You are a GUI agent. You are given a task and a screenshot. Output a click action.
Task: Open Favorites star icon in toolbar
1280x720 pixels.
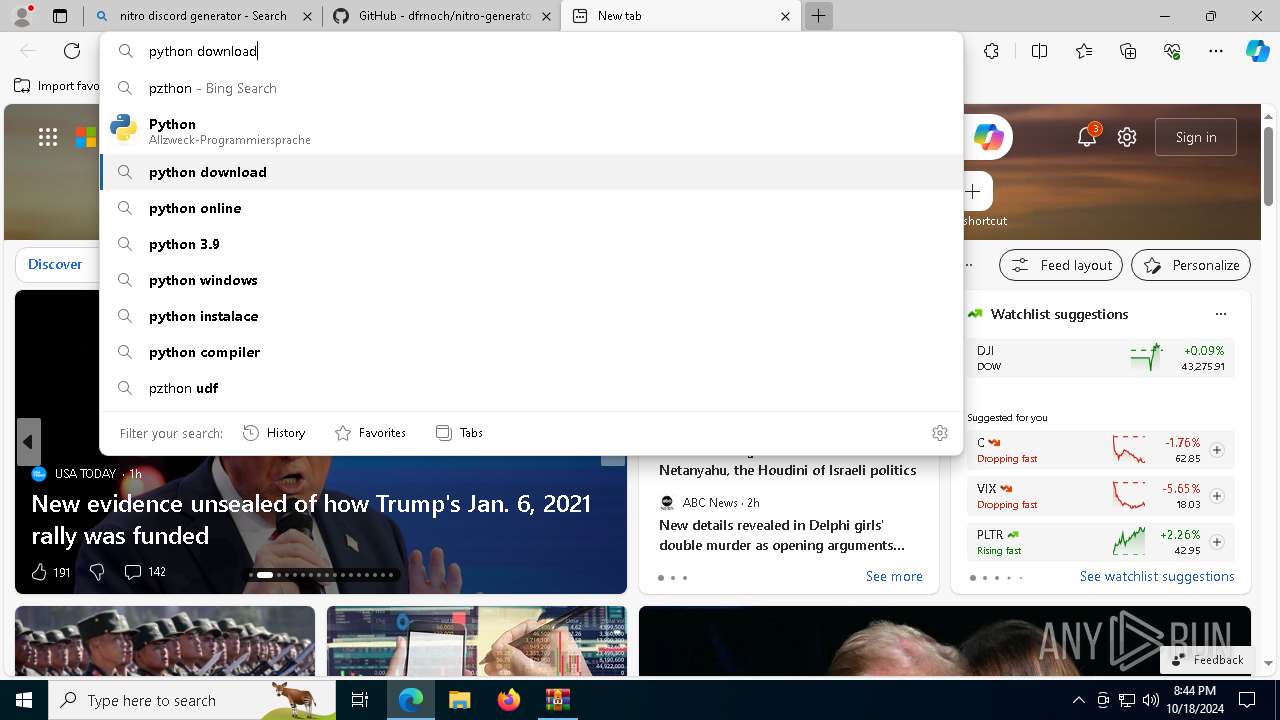click(1084, 51)
